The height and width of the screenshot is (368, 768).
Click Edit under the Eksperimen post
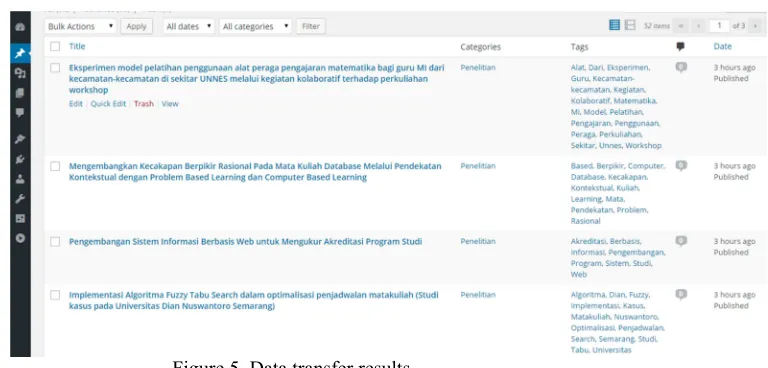(75, 104)
